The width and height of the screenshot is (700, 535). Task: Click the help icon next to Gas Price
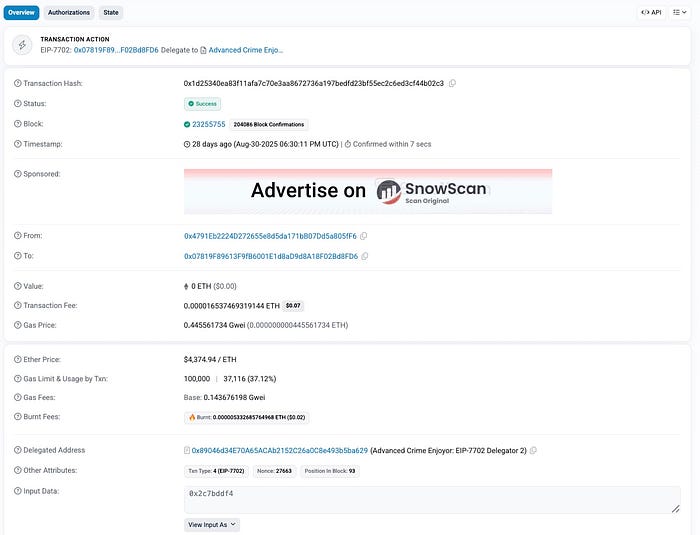pos(17,325)
